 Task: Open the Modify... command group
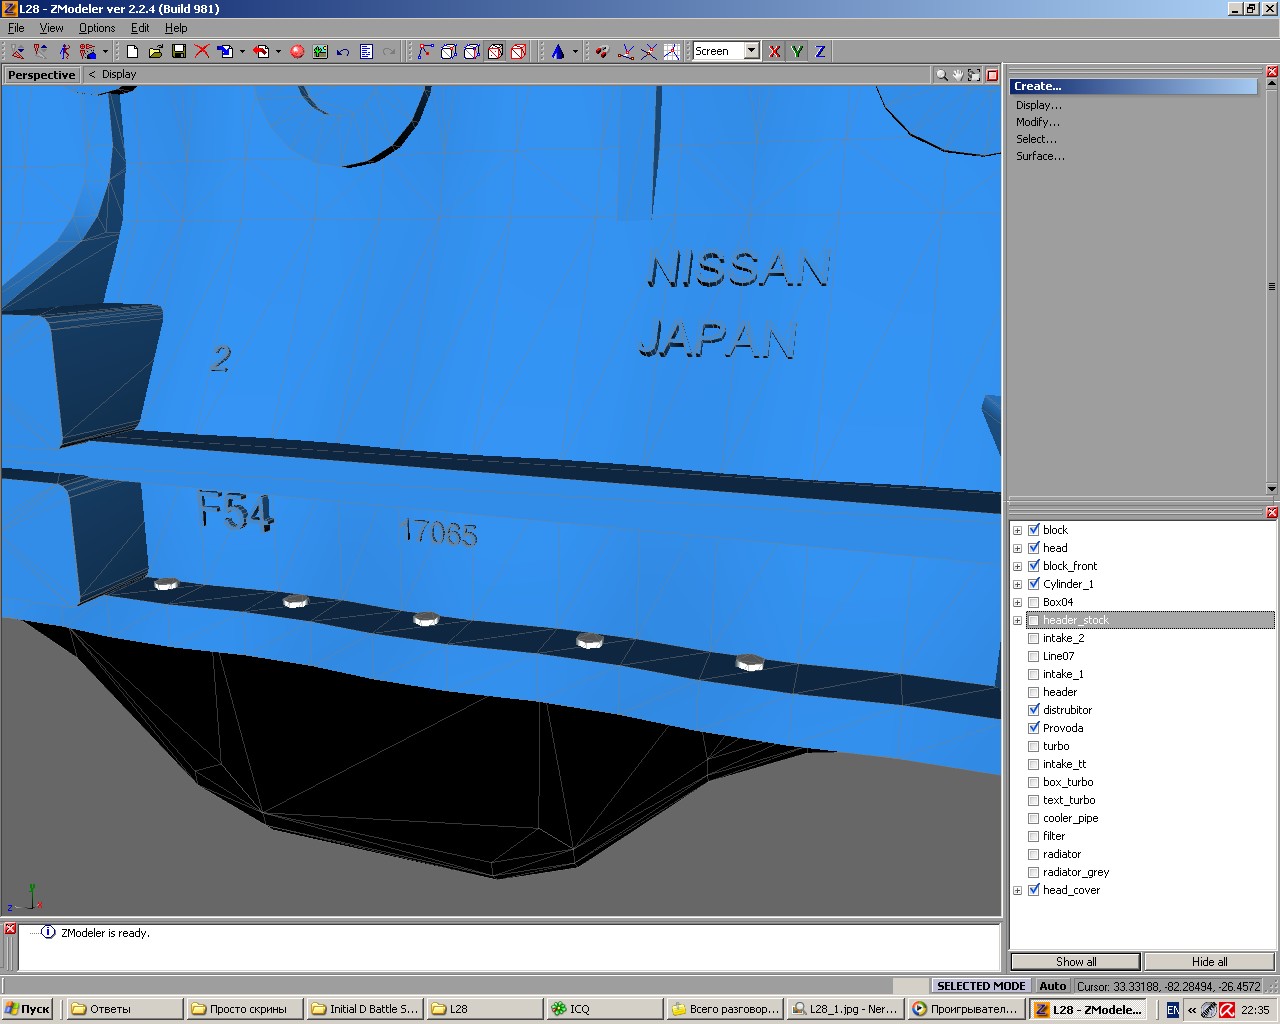1038,122
